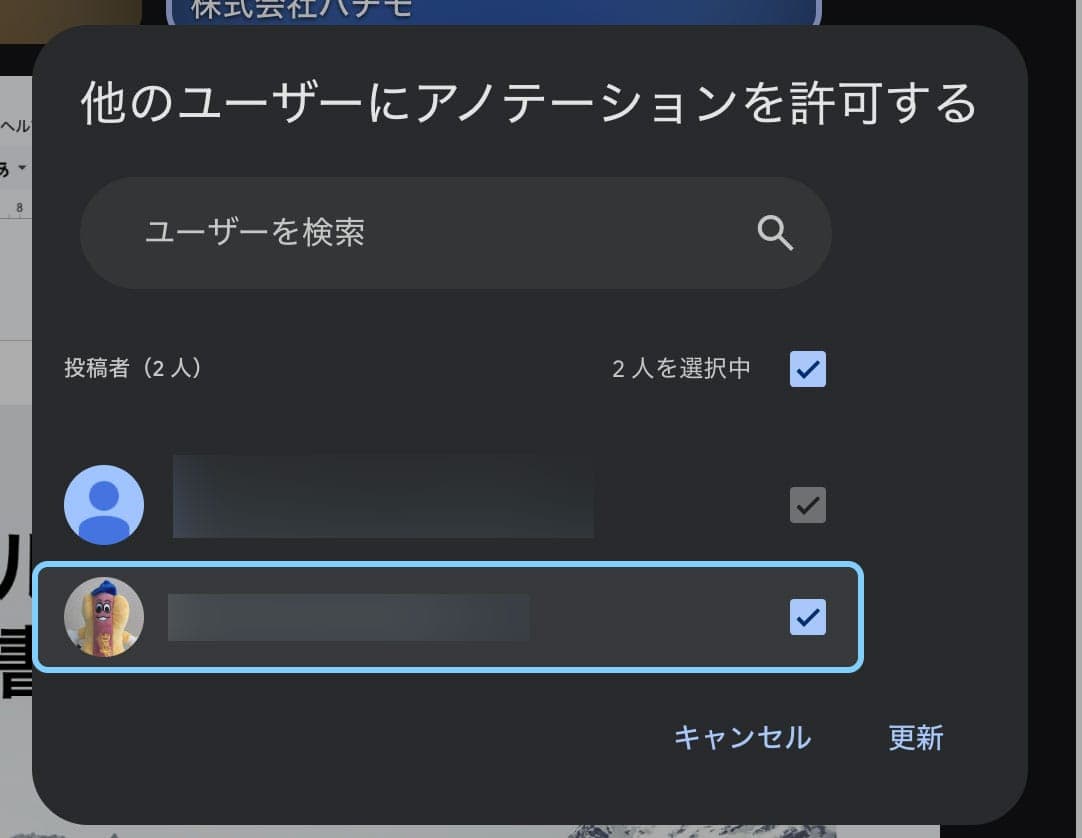The image size is (1082, 838).
Task: Click the hot dog mascot avatar
Action: (x=104, y=617)
